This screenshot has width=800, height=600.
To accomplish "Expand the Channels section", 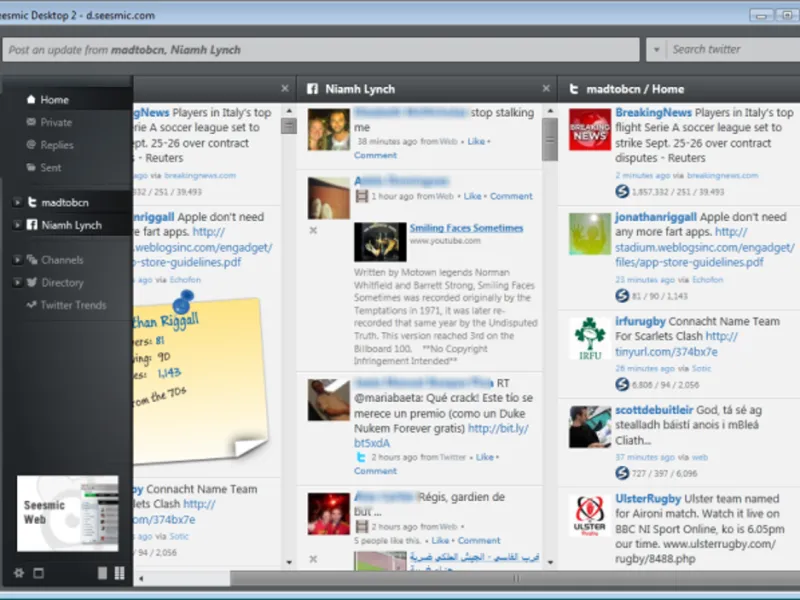I will pyautogui.click(x=17, y=260).
